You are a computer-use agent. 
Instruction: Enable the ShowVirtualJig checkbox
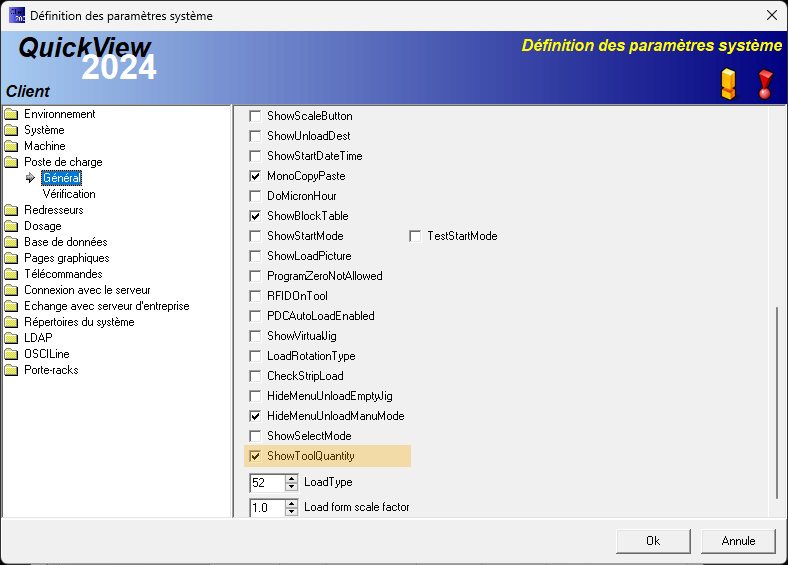[255, 336]
